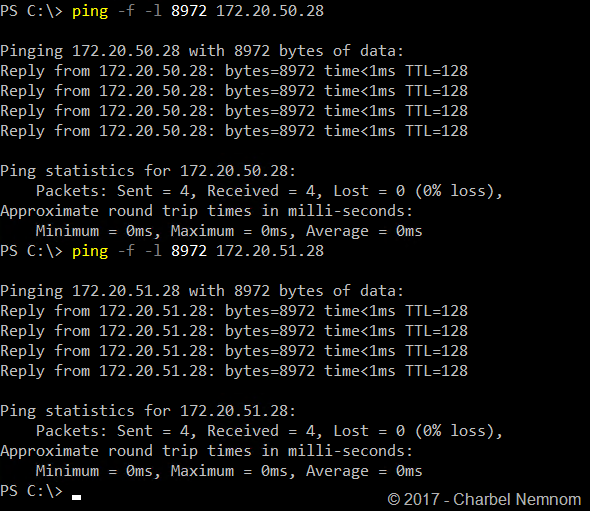Click the line 'Pinging 172.20.50.28 with 8972 bytes'

202,51
